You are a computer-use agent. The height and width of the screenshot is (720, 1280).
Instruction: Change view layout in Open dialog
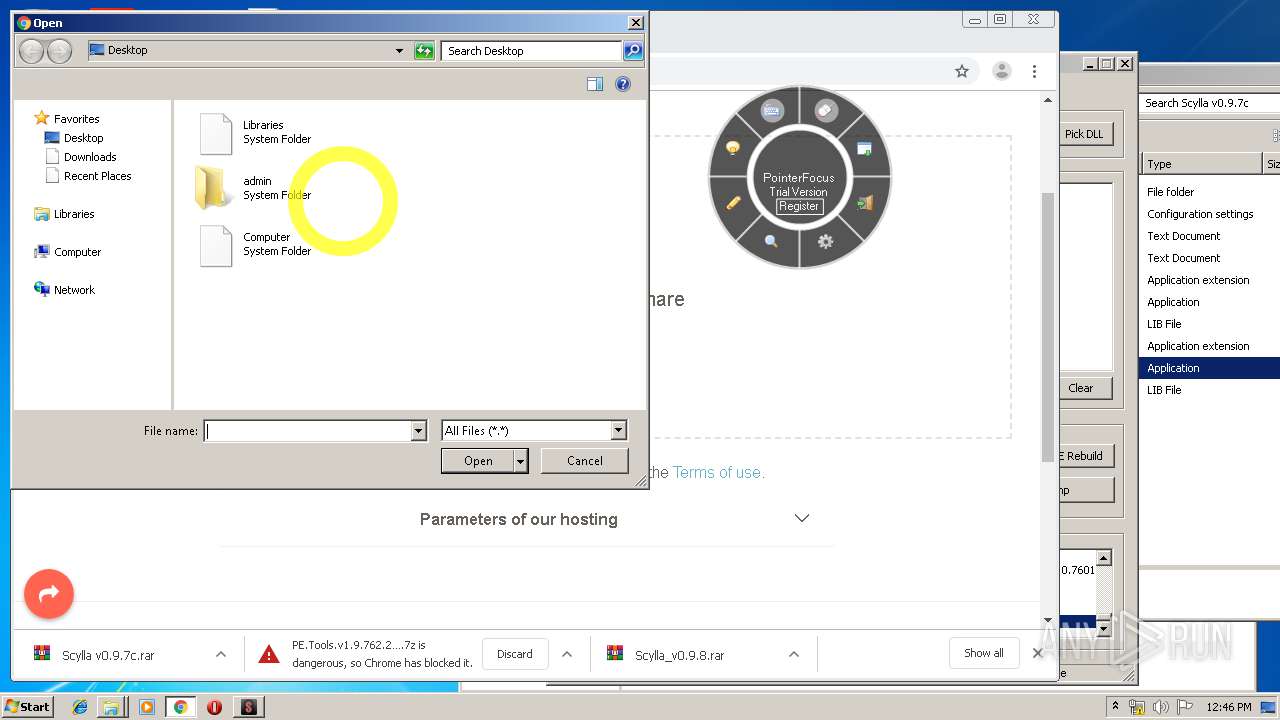595,85
